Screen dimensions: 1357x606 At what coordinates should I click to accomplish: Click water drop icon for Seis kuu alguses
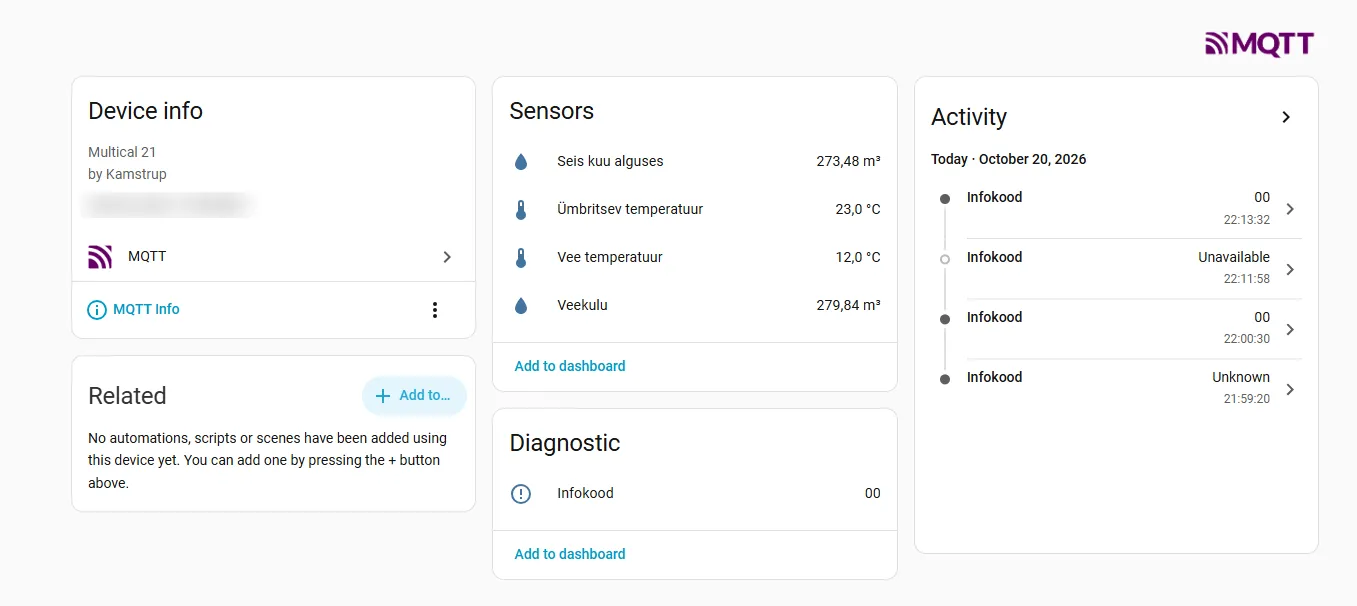tap(521, 162)
